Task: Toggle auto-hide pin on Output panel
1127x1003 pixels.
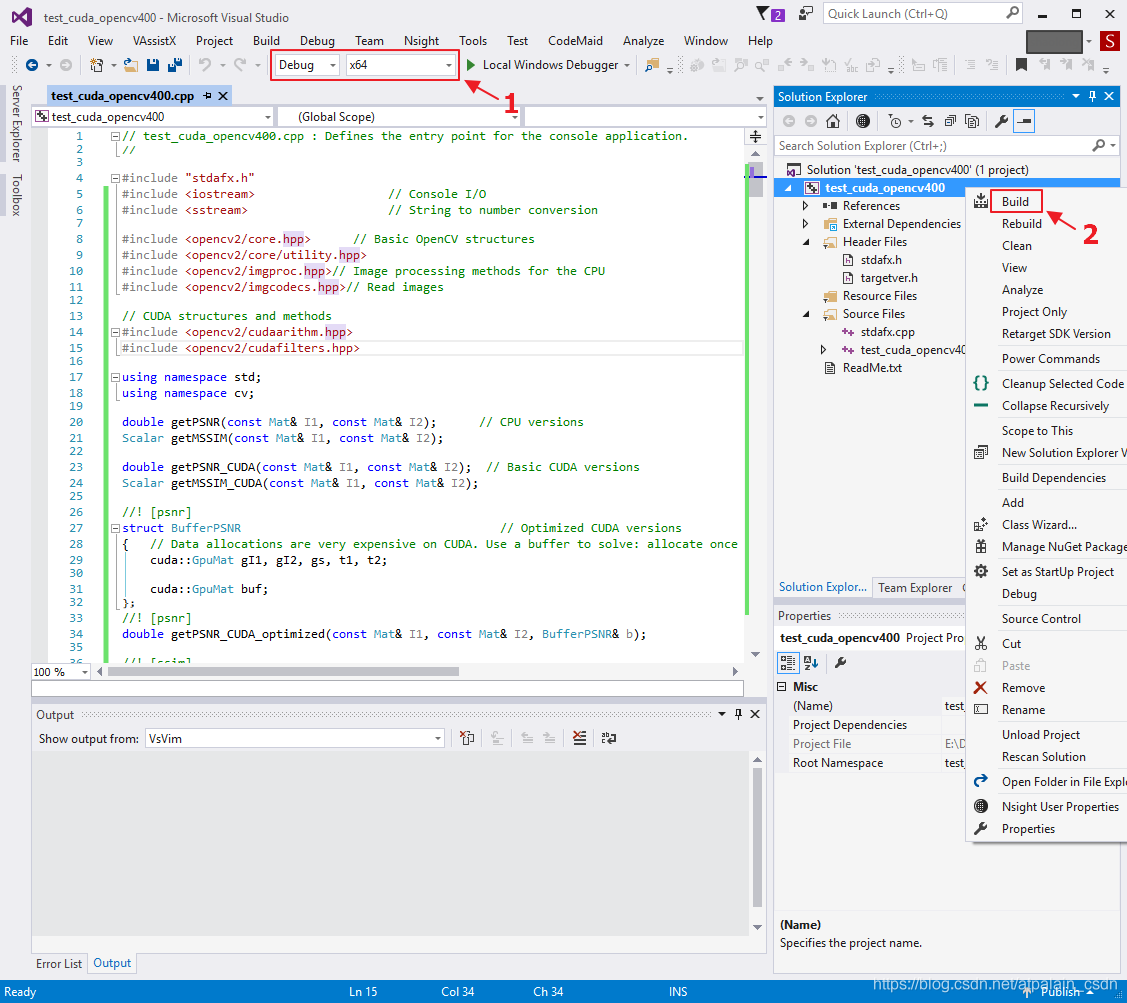Action: (x=738, y=714)
